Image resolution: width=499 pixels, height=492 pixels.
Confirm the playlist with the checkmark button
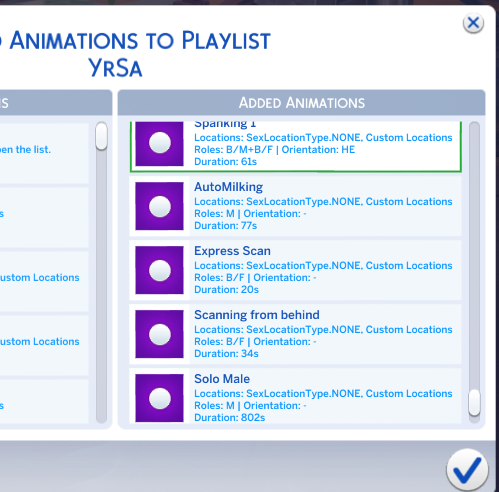467,470
